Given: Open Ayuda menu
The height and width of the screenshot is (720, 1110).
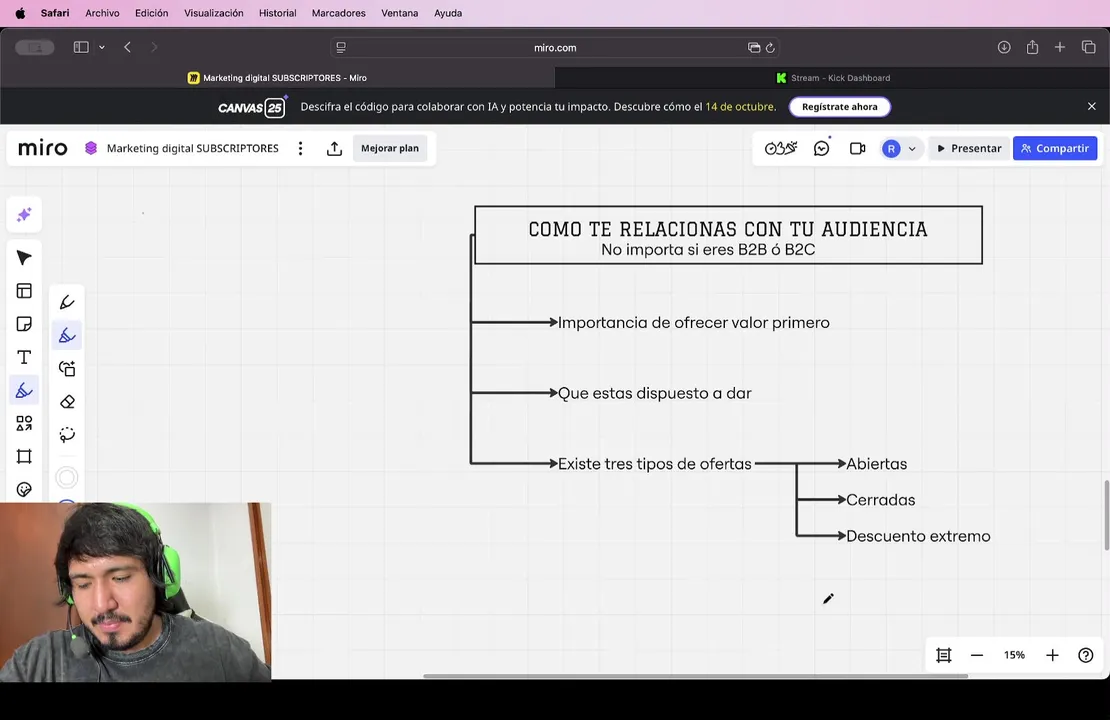Looking at the screenshot, I should (x=448, y=13).
